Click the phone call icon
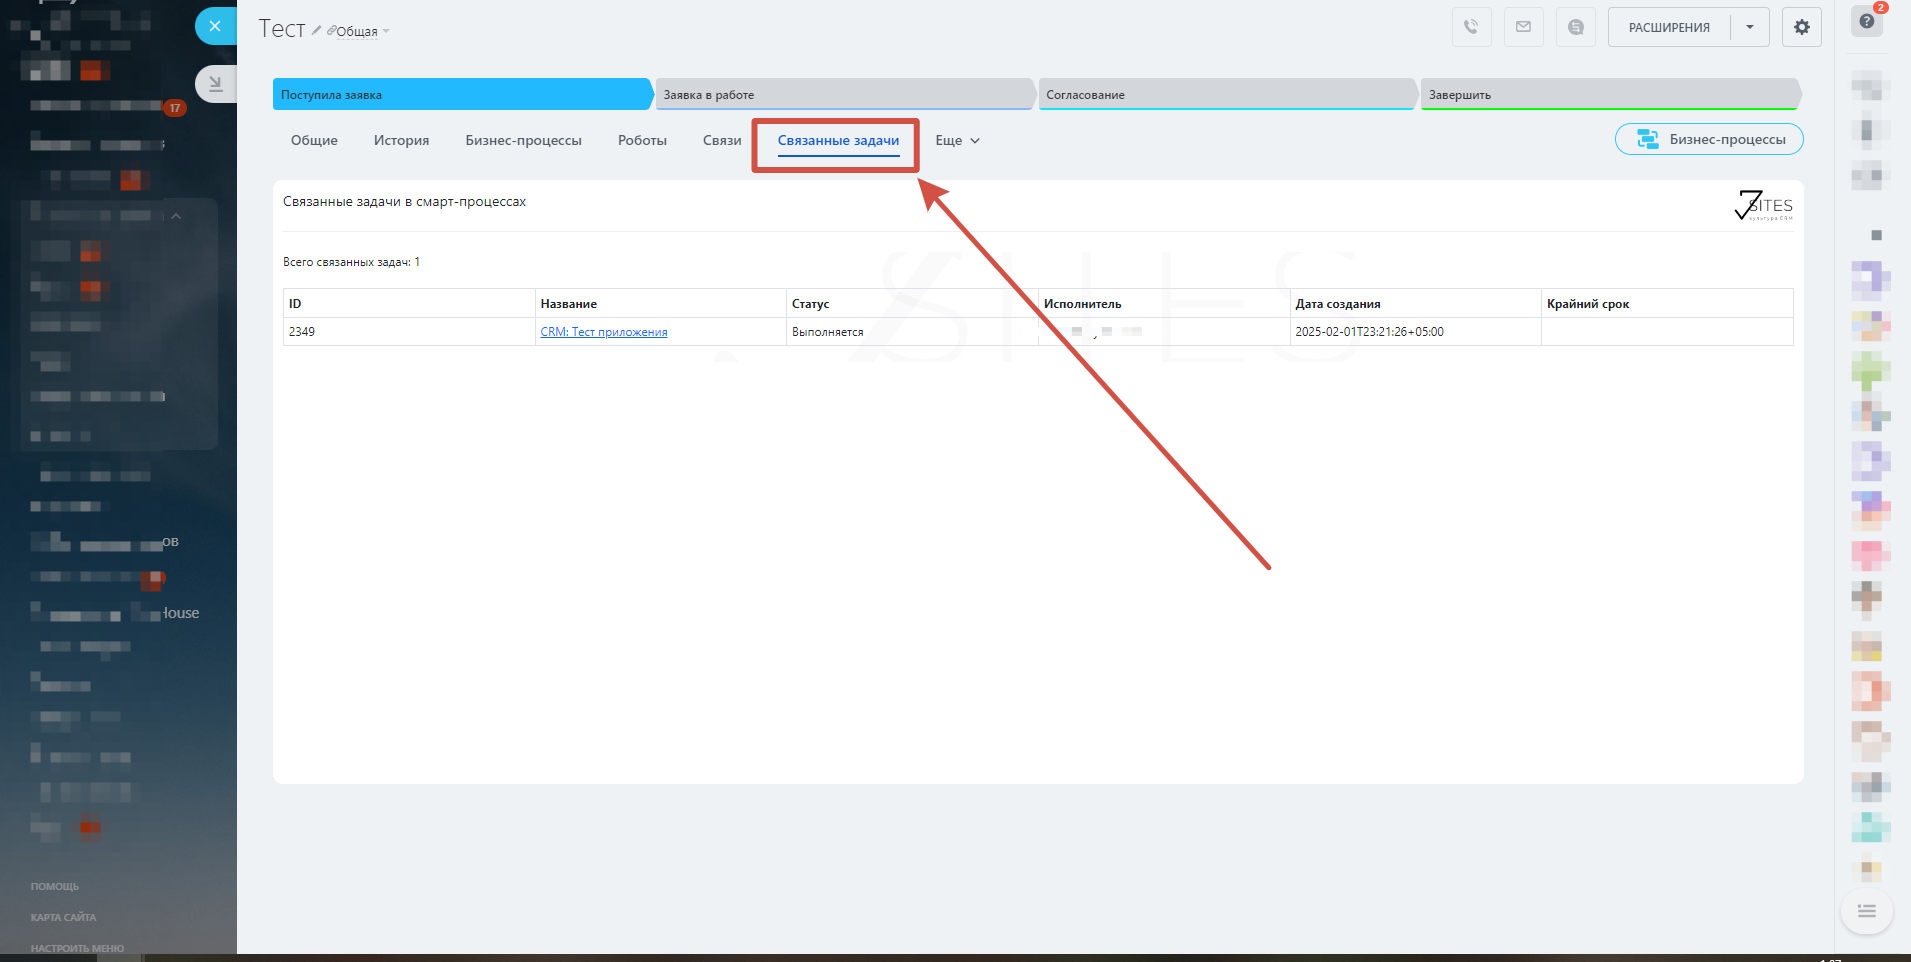 point(1471,27)
